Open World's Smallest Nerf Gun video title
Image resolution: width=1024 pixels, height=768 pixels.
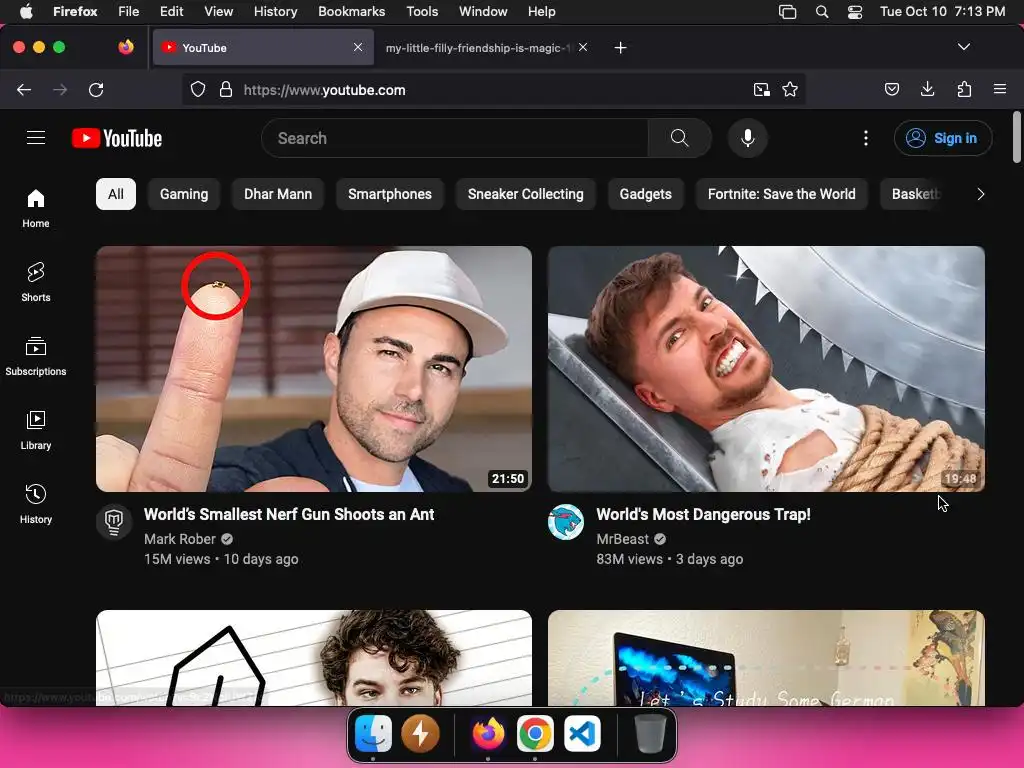pyautogui.click(x=289, y=515)
